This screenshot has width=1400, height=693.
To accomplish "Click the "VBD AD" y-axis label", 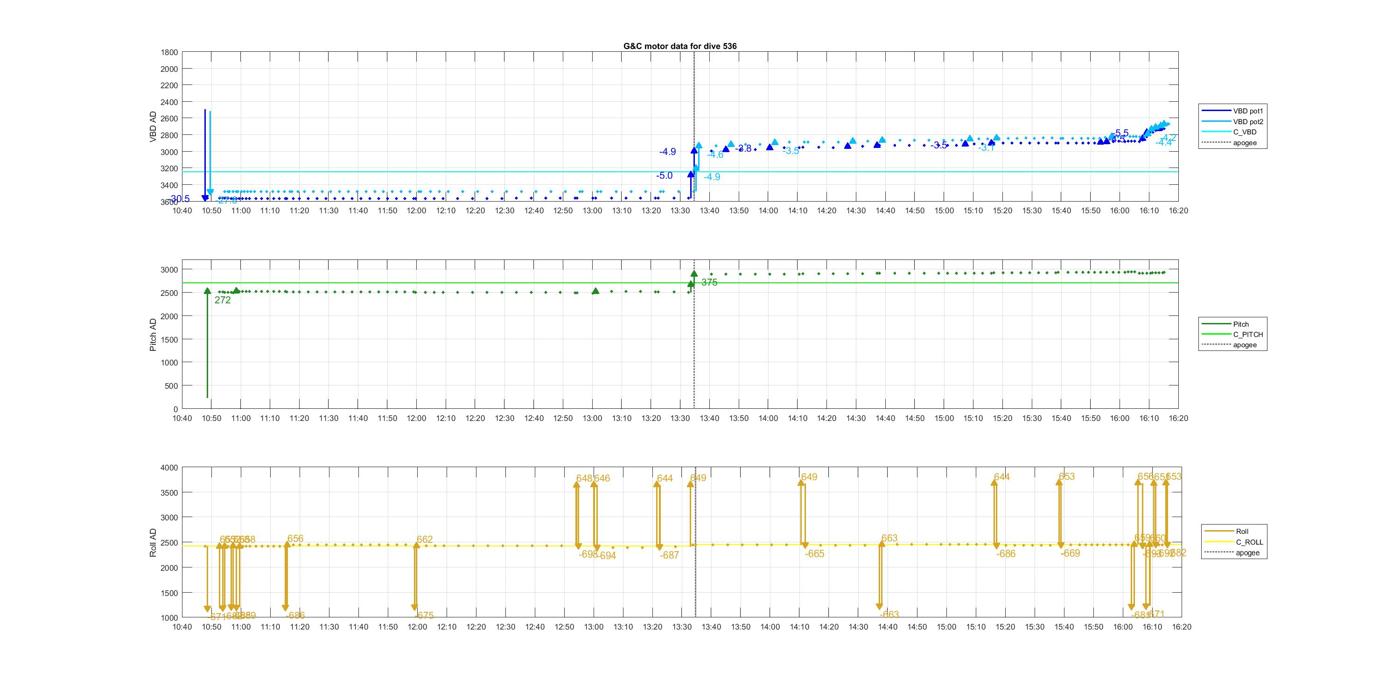I will point(154,126).
